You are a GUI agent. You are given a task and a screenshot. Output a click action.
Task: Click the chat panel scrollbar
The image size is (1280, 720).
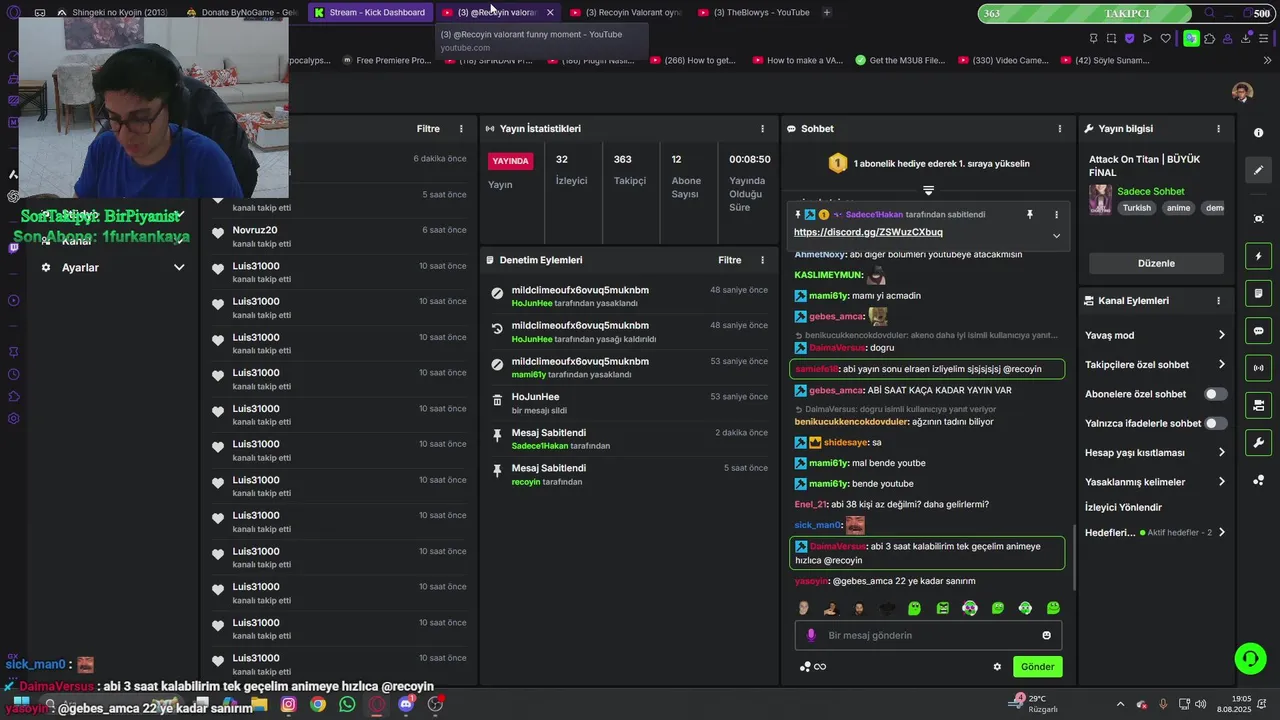(1074, 558)
